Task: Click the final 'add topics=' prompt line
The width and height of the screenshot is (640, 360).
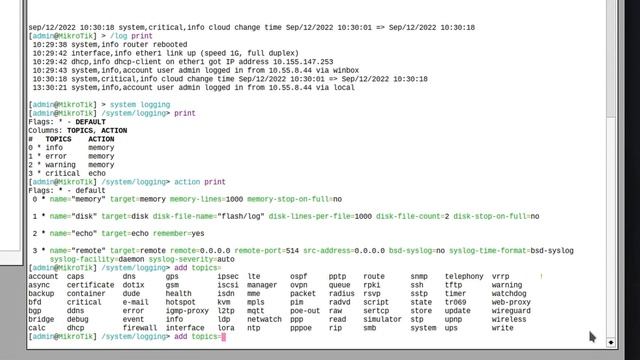Action: [x=127, y=336]
